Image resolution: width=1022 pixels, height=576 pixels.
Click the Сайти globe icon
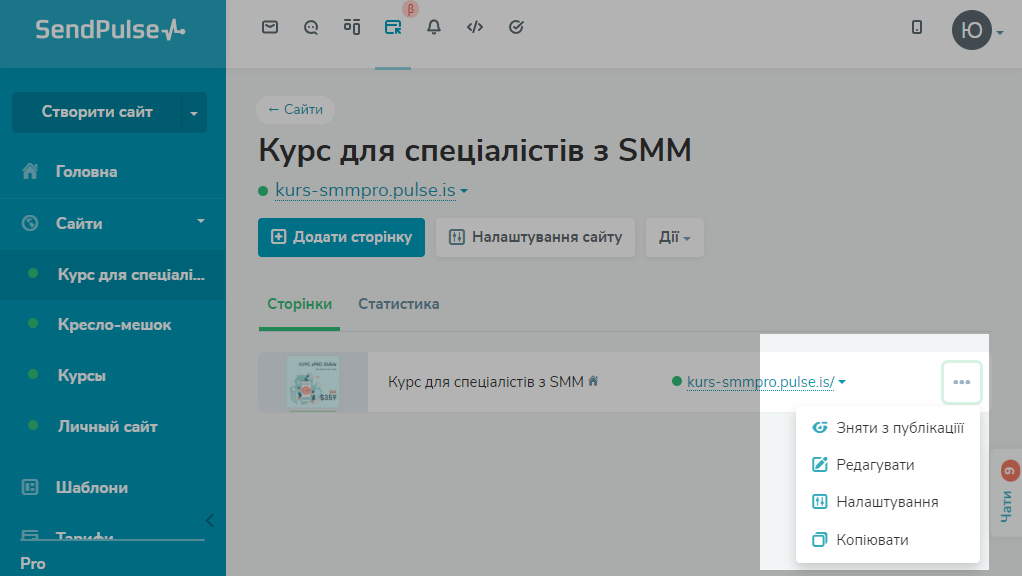(30, 223)
